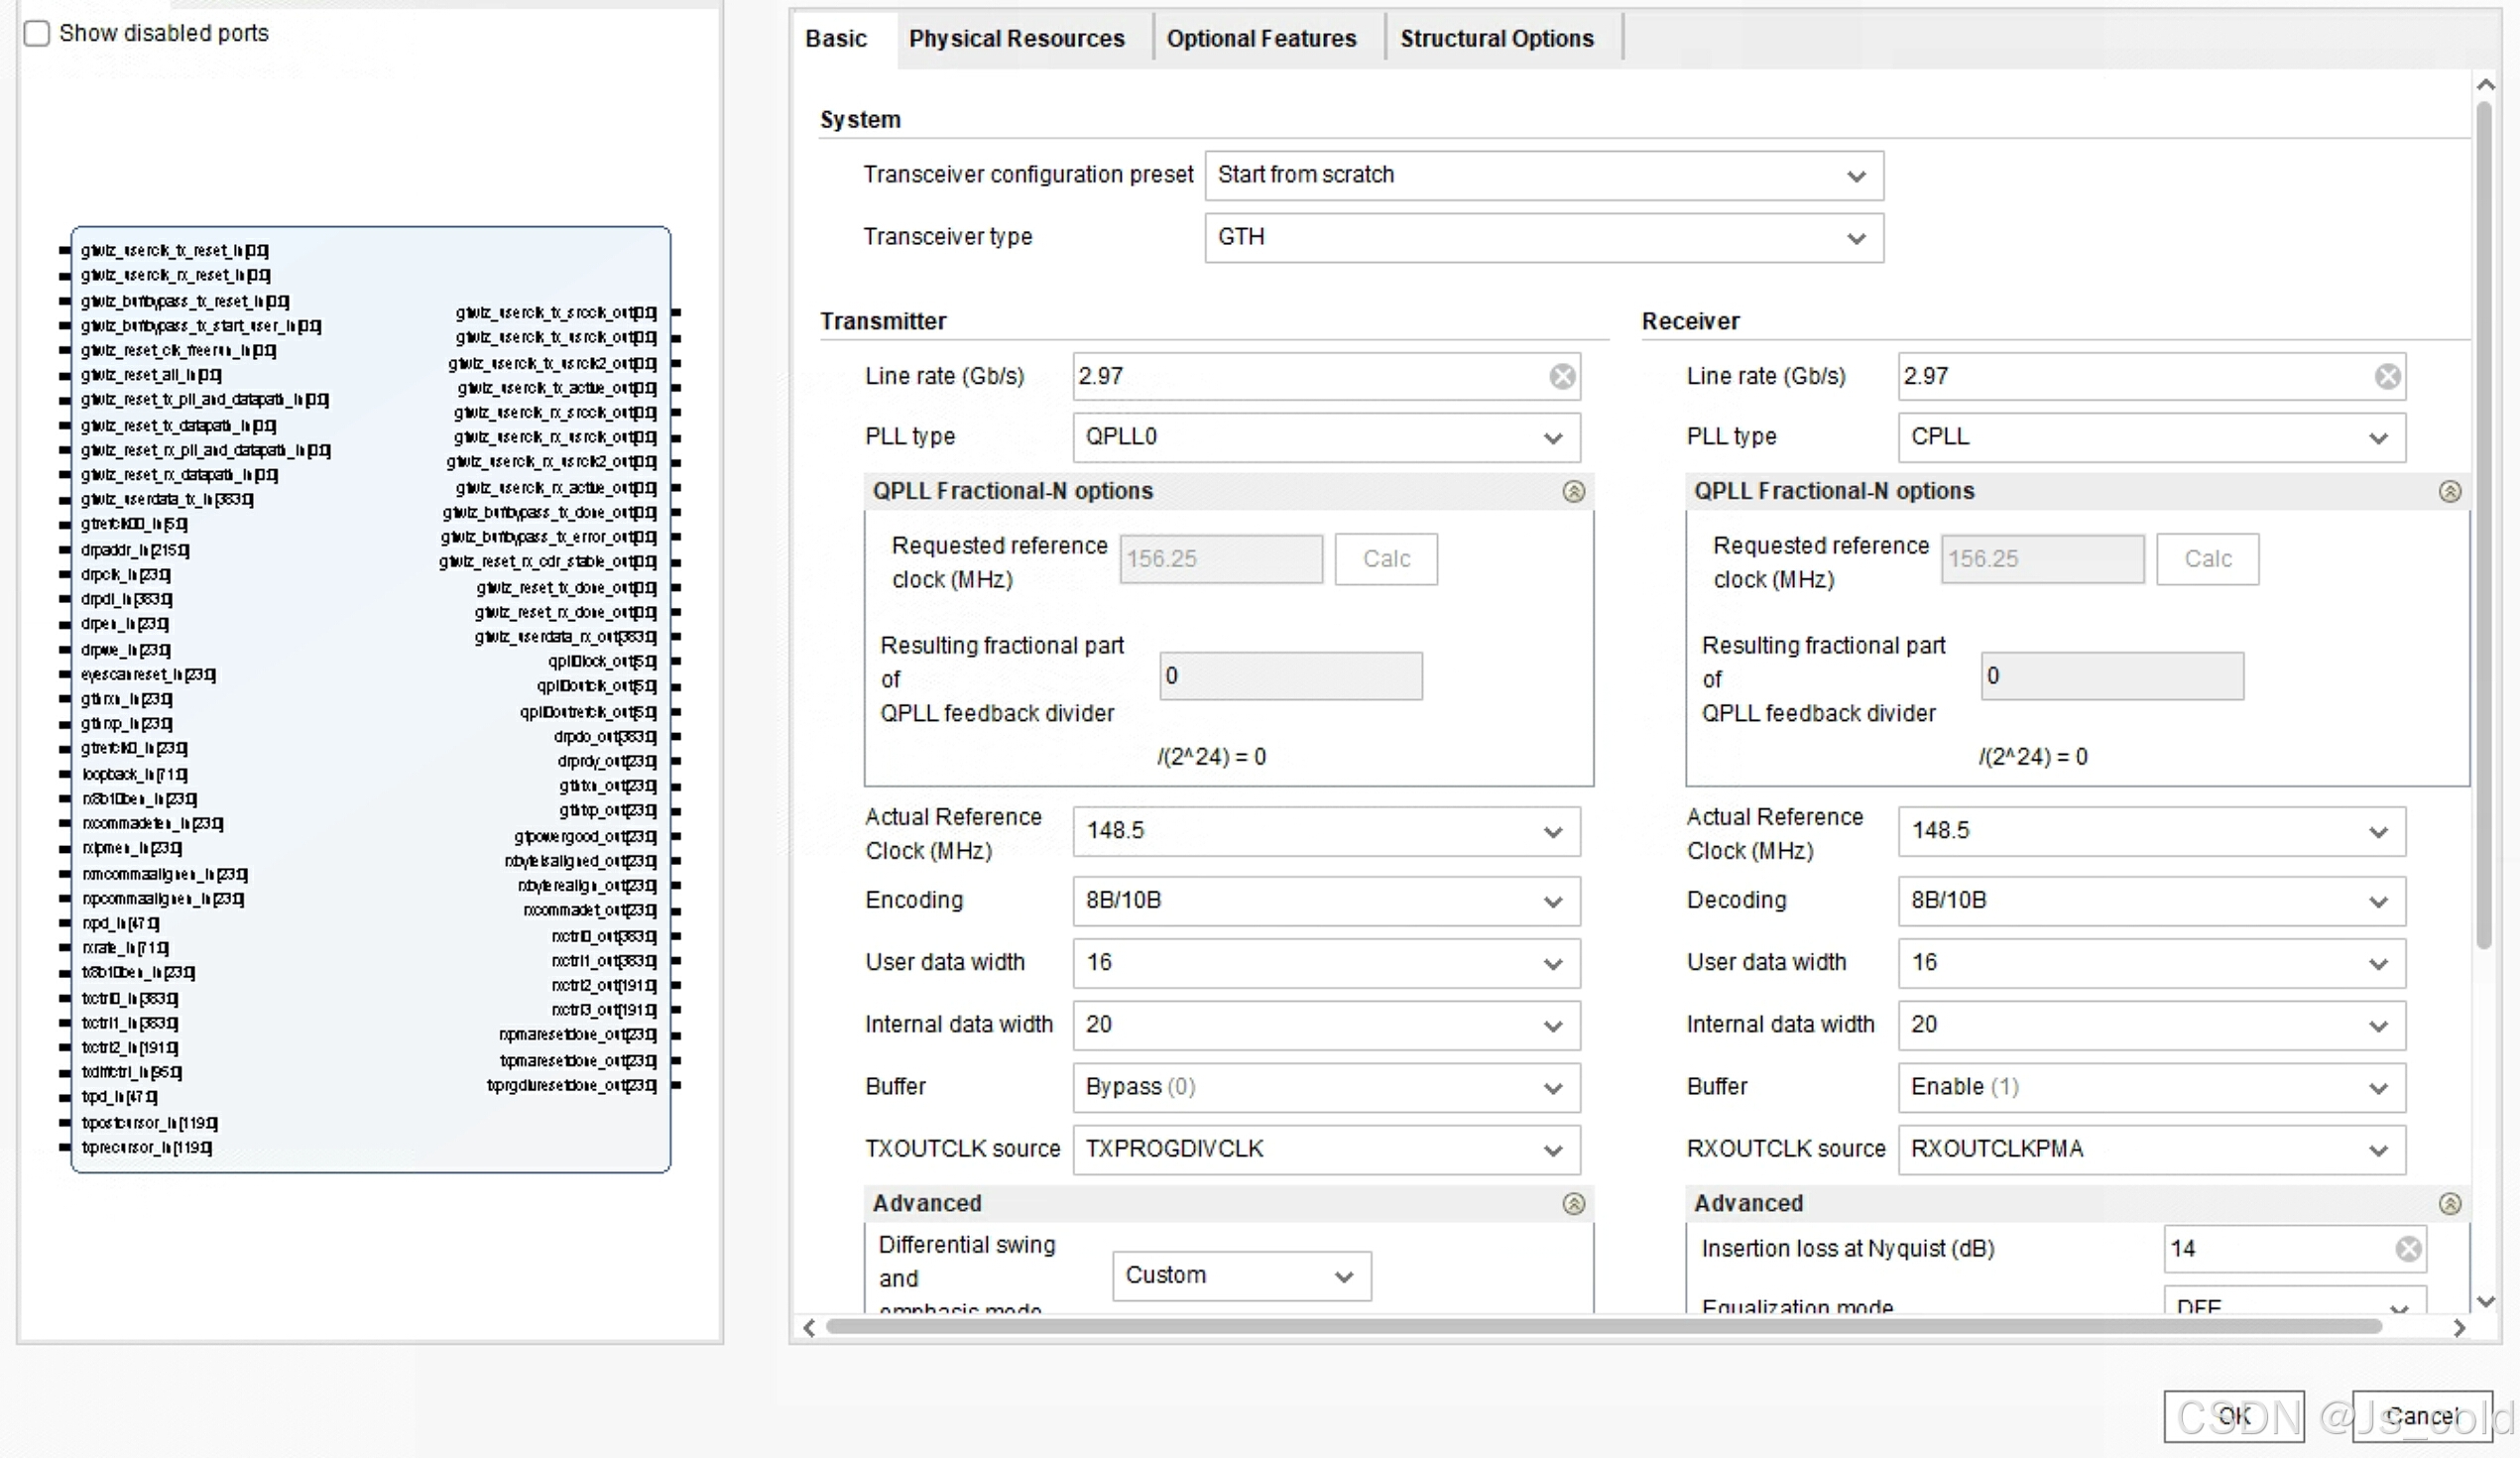
Task: Open Receiver Buffer Enable dropdown
Action: (x=2150, y=1087)
